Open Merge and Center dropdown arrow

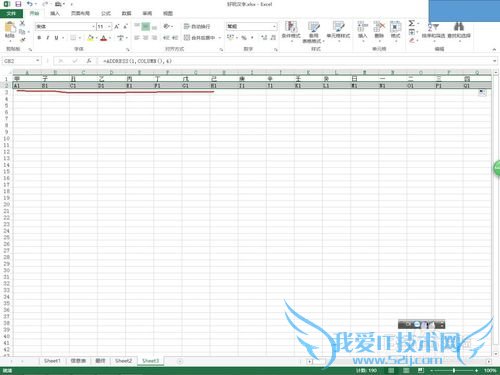point(220,38)
